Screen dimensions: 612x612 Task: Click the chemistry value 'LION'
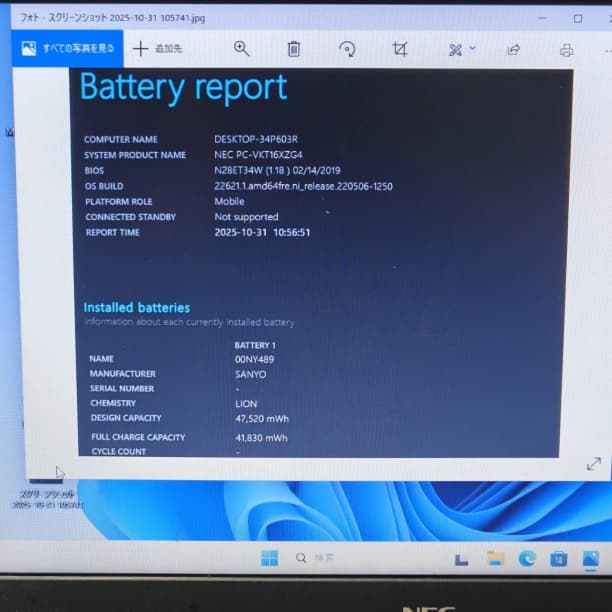(246, 404)
